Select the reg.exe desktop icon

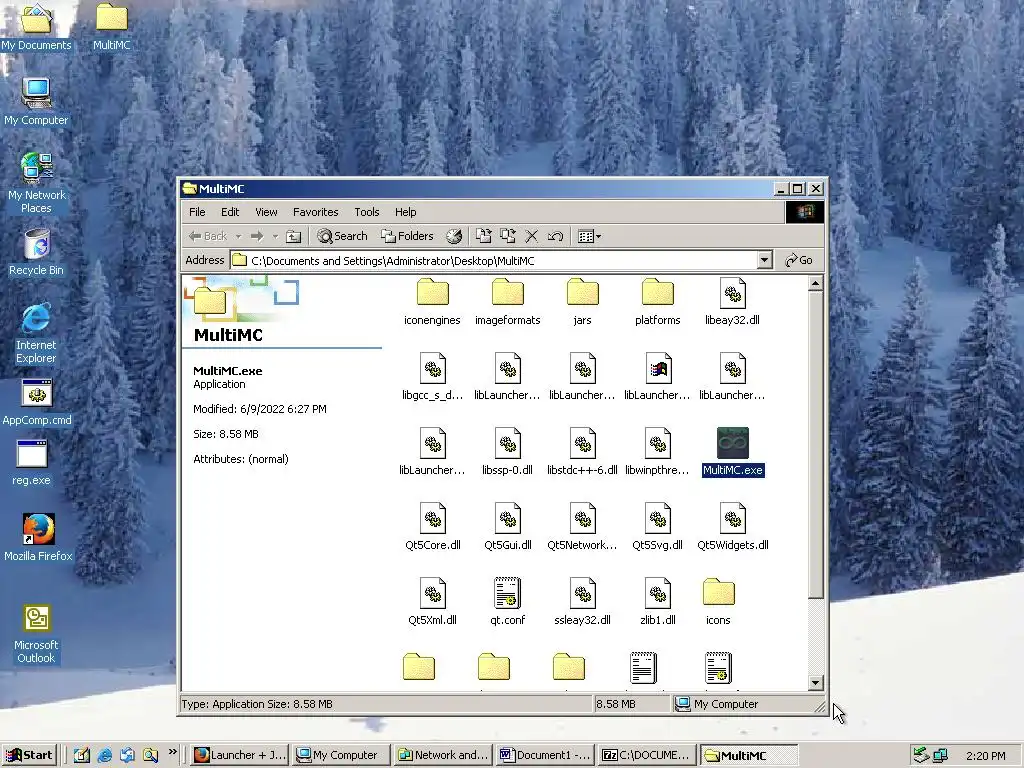(31, 462)
